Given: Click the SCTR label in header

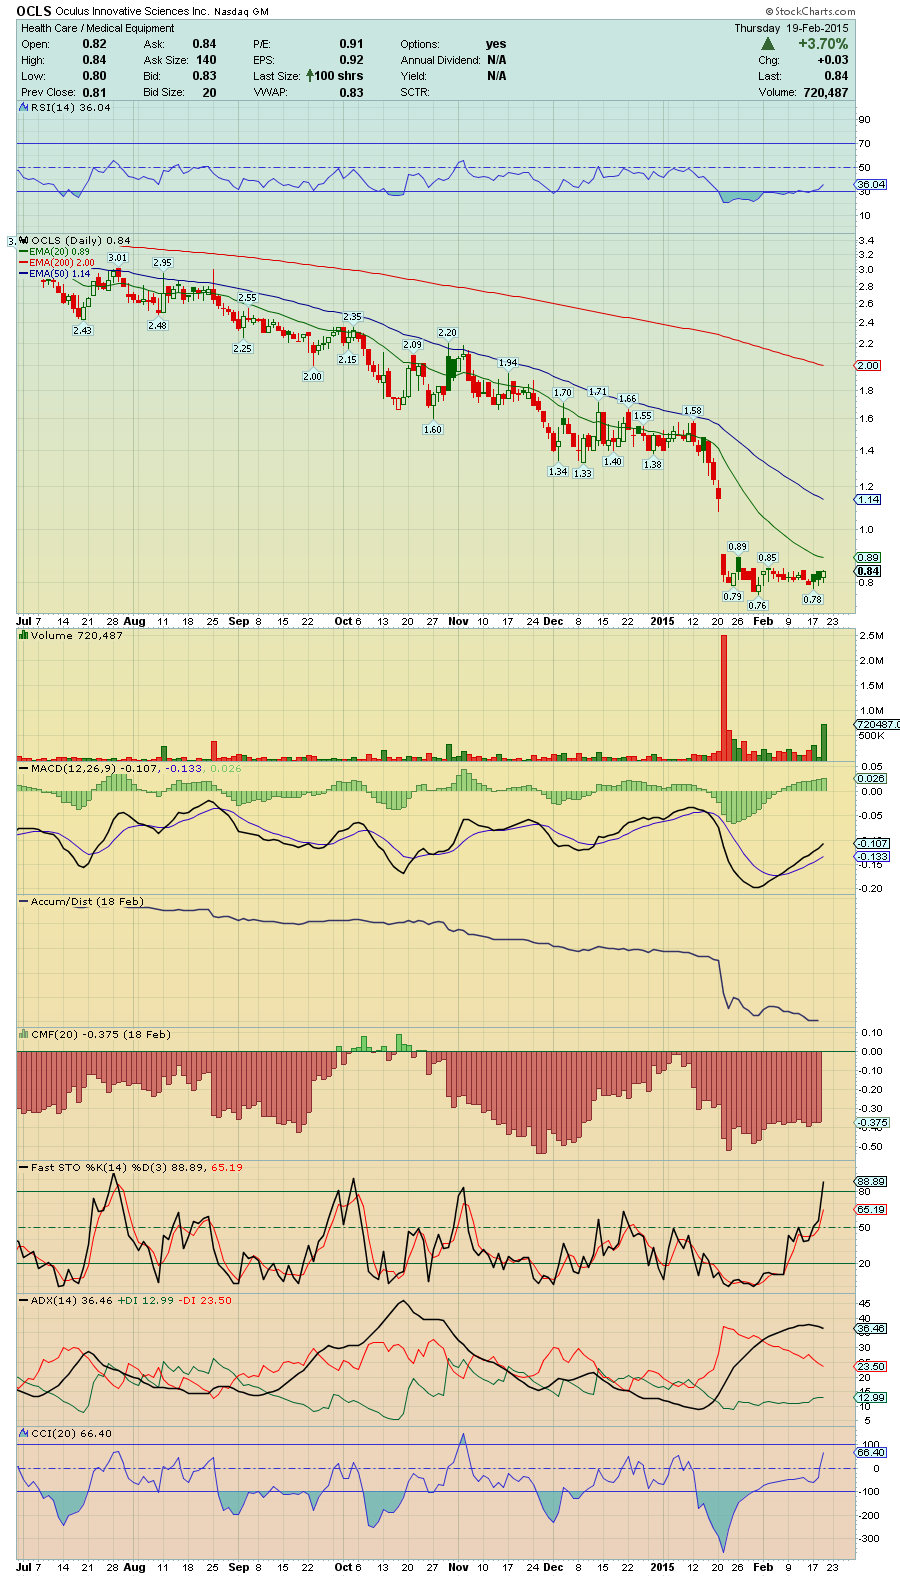Looking at the screenshot, I should point(415,92).
